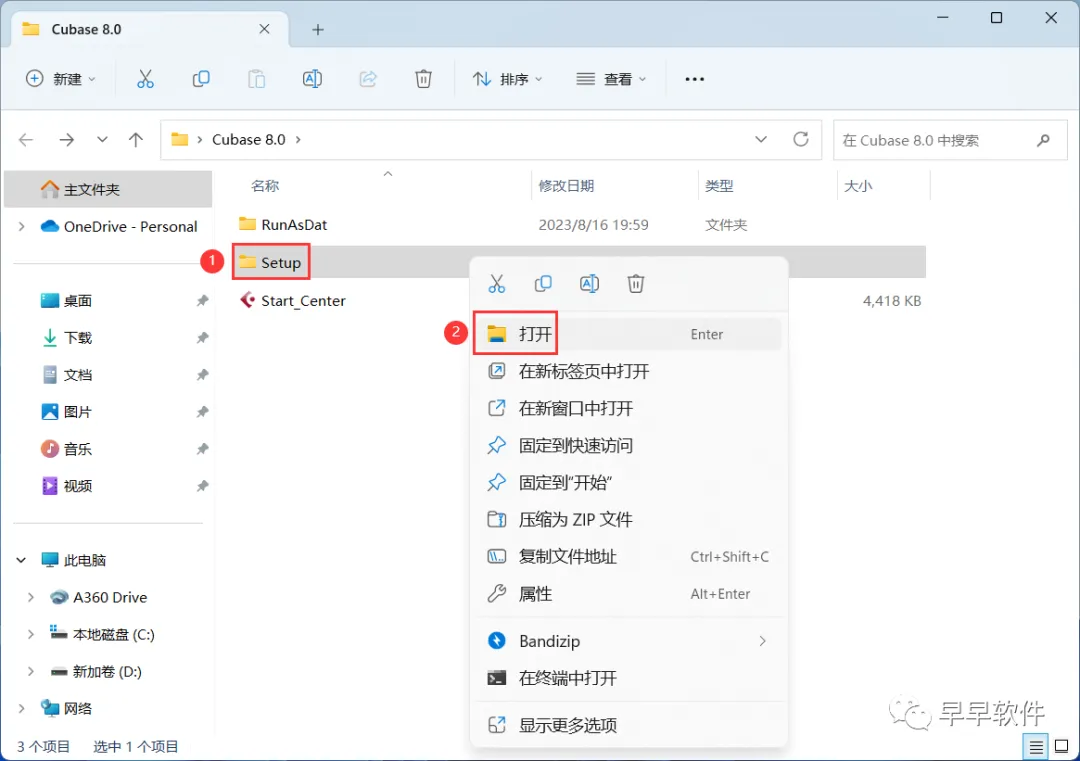
Task: Select 压缩为 ZIP 文件
Action: pos(628,520)
